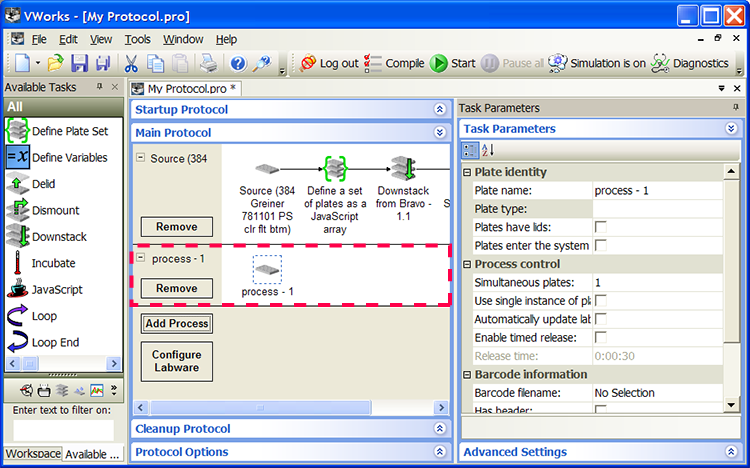Click the Cut scissors icon
This screenshot has width=750, height=468.
click(x=130, y=64)
